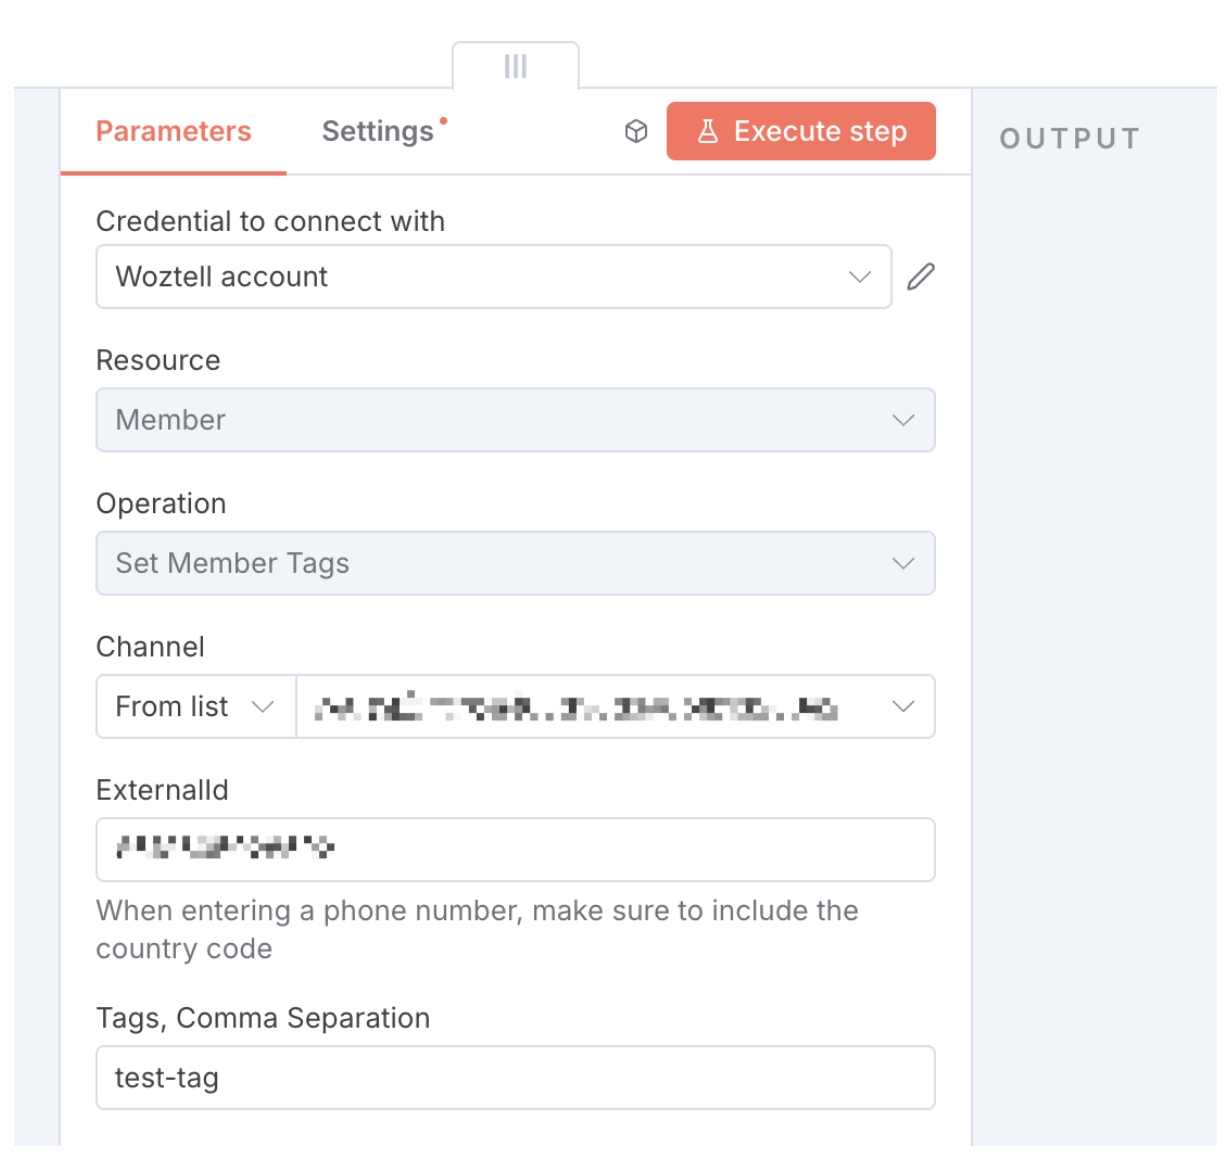Change the Channel mode From list selector
This screenshot has width=1228, height=1160.
click(196, 707)
